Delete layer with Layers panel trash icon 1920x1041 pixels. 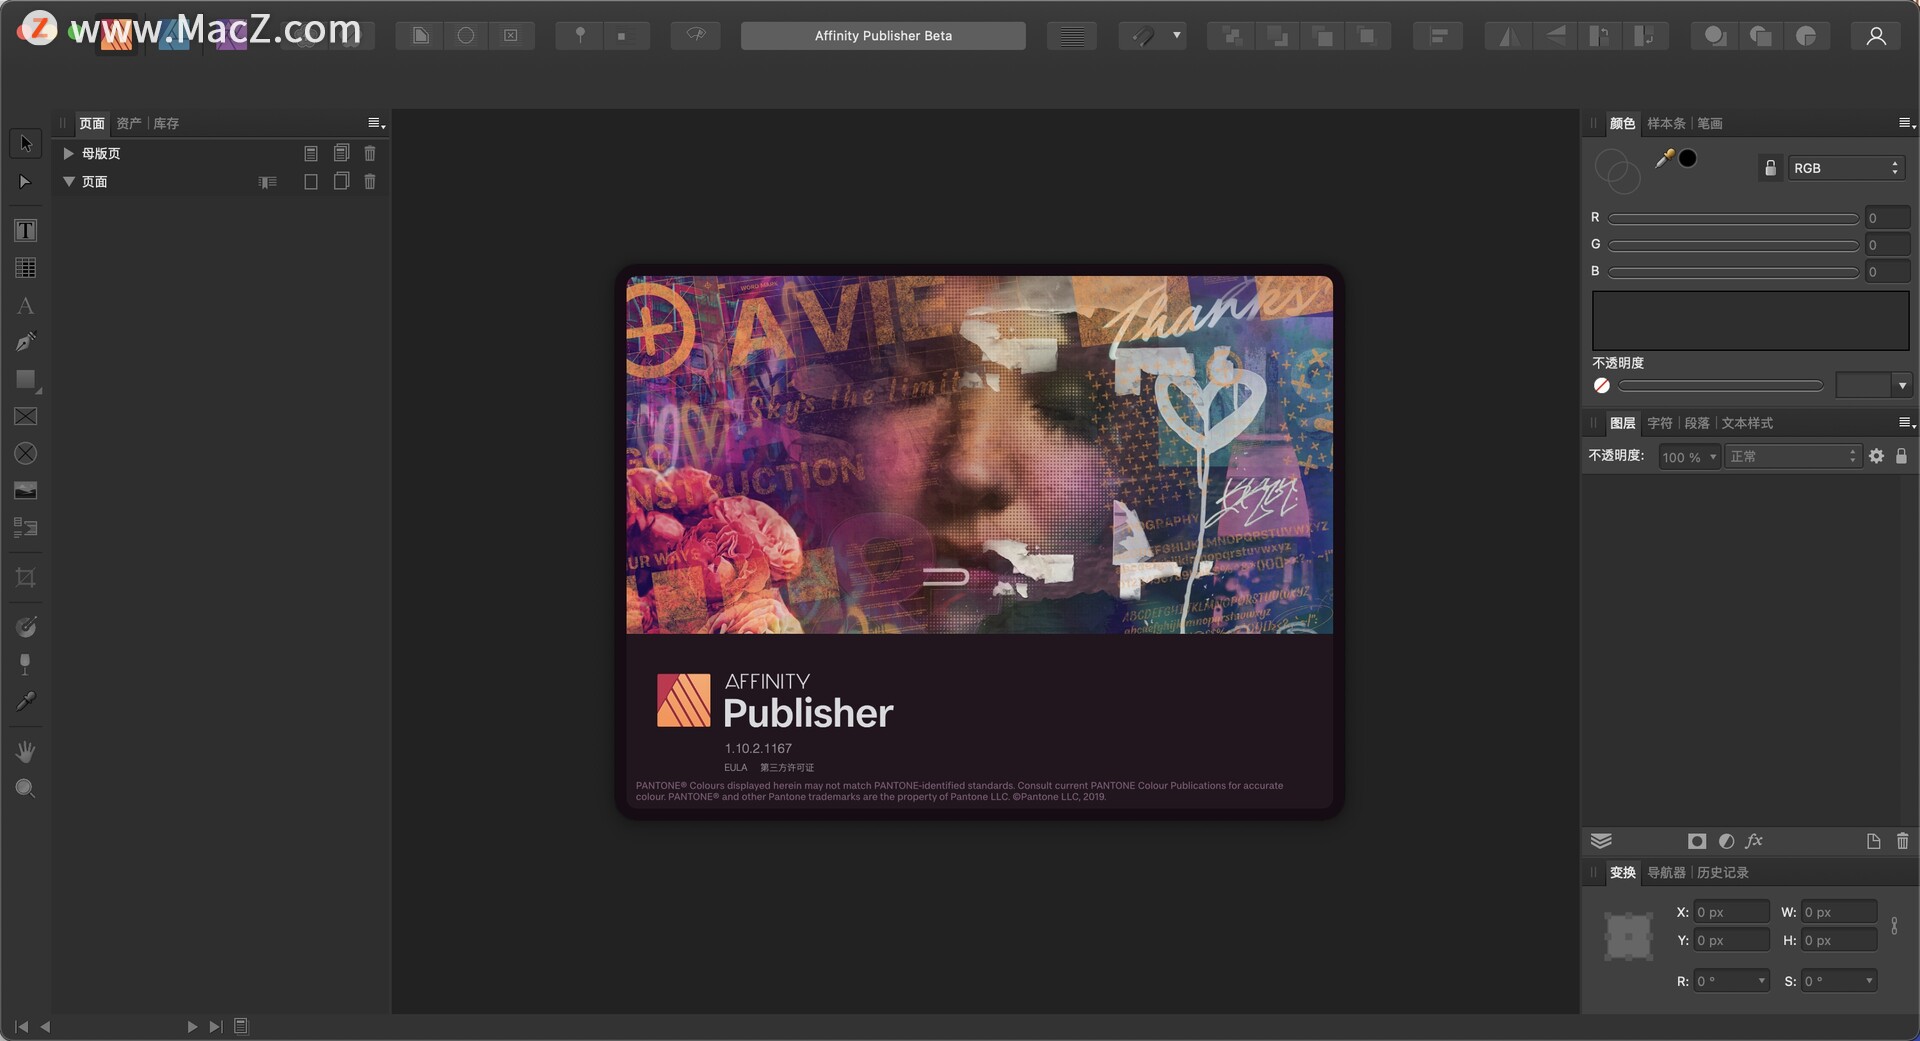[x=1902, y=842]
